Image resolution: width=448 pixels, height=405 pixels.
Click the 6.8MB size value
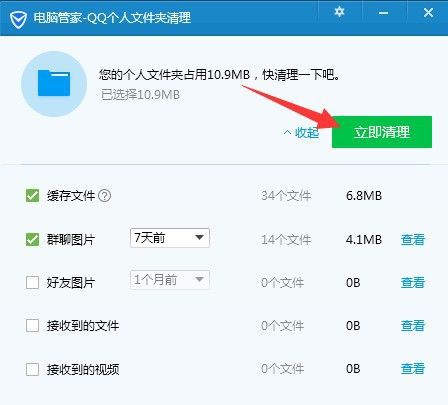[x=364, y=196]
